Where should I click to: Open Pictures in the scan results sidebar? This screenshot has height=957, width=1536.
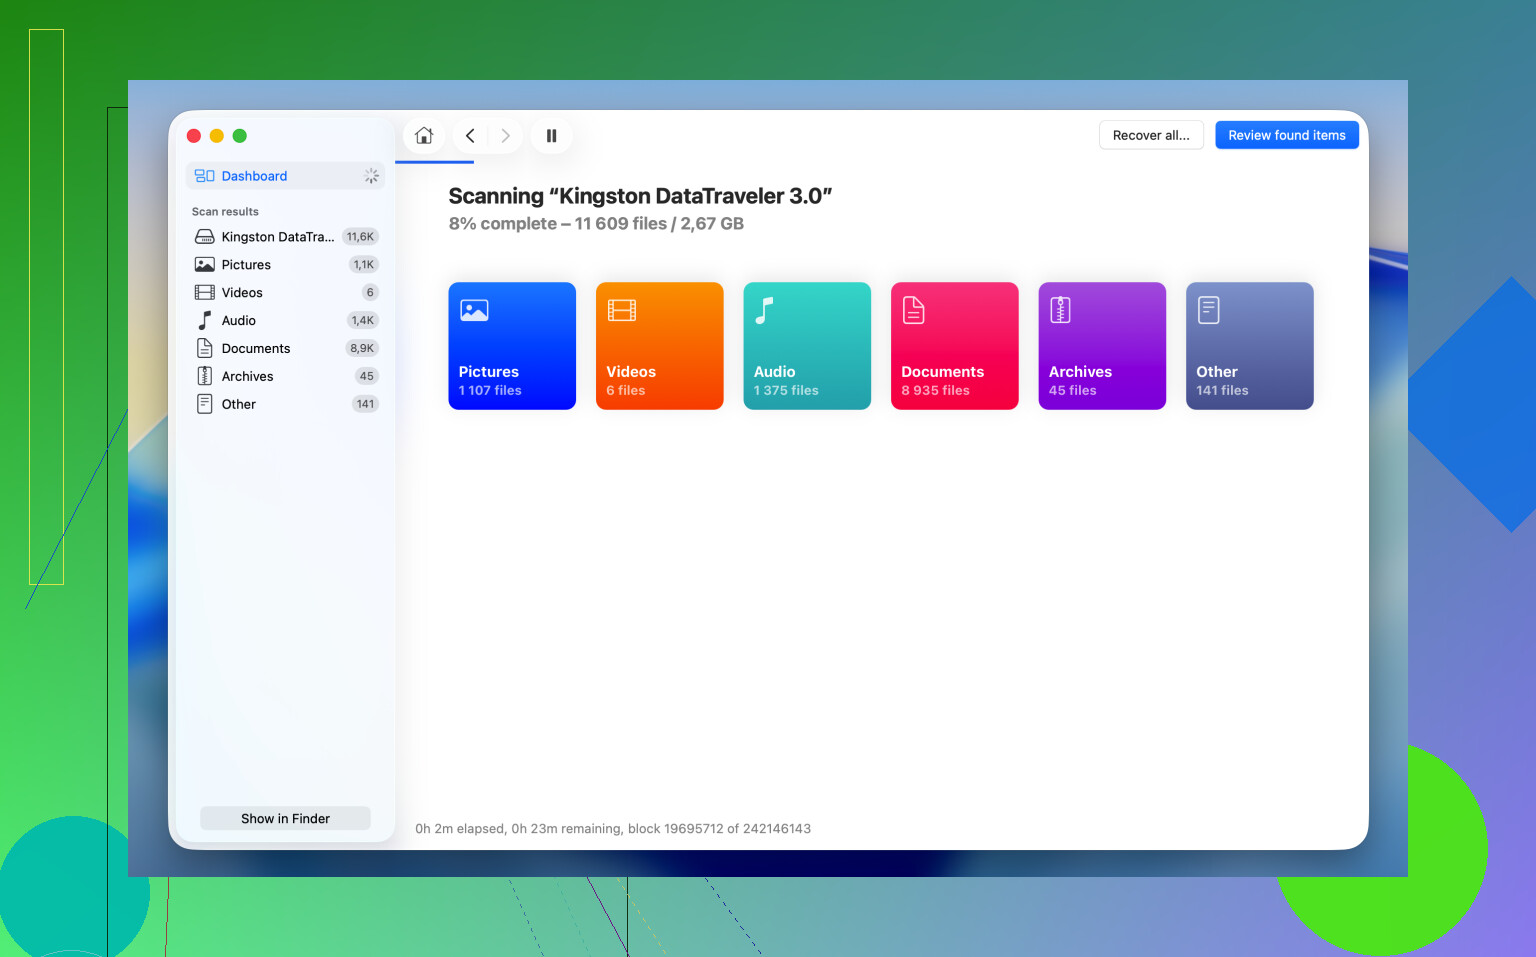click(286, 265)
